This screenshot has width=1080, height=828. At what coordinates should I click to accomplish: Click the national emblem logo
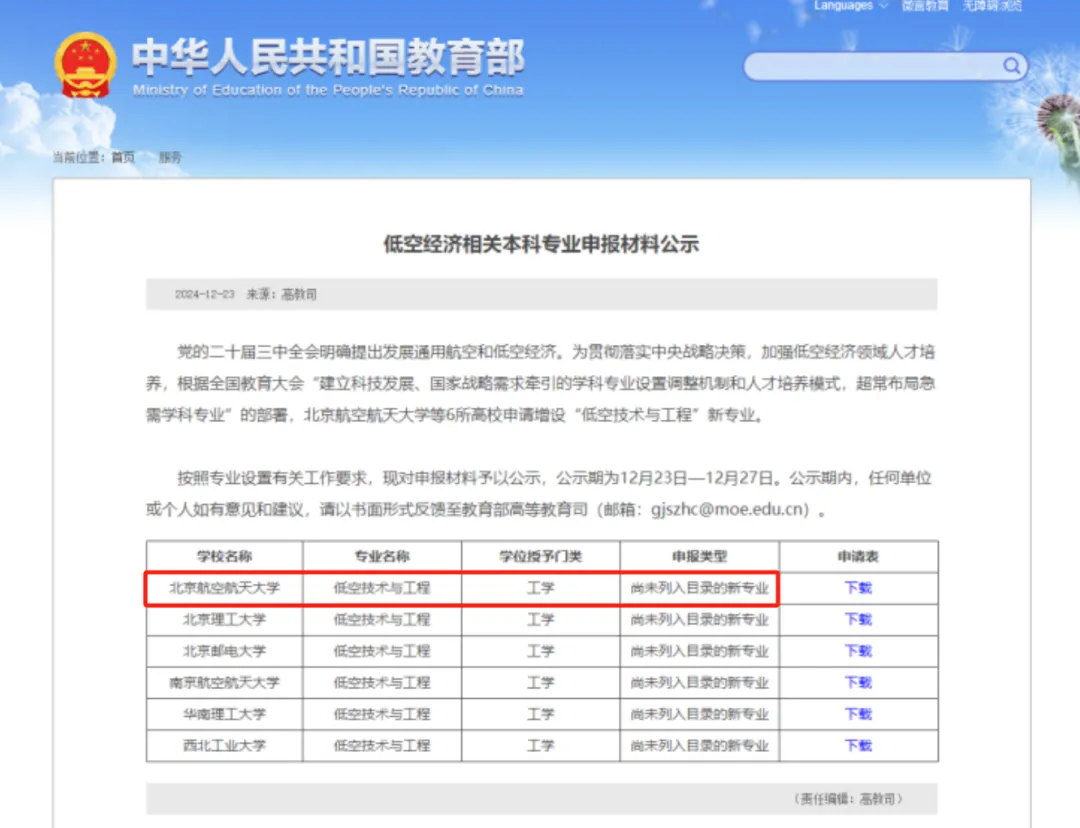click(85, 65)
